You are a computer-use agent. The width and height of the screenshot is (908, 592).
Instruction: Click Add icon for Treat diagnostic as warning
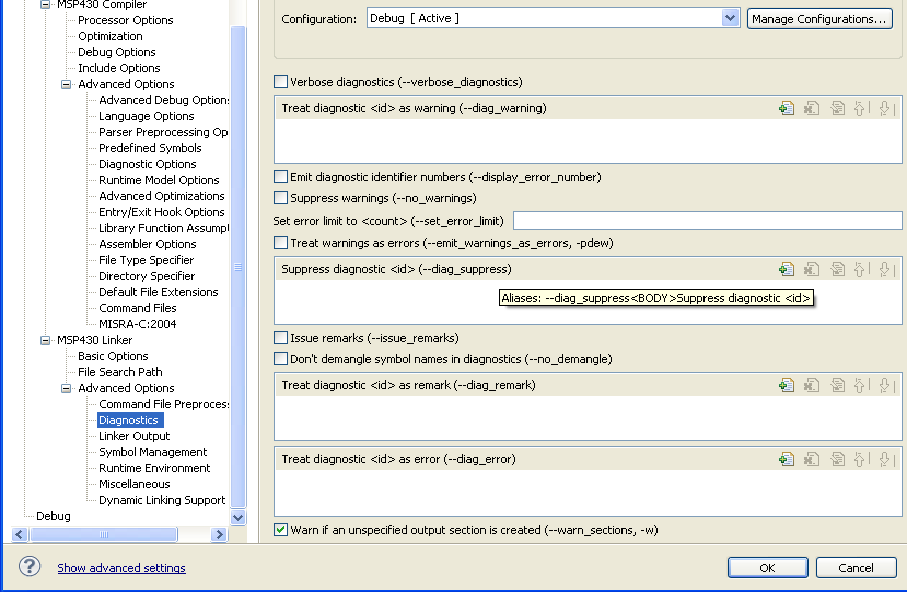click(x=787, y=108)
